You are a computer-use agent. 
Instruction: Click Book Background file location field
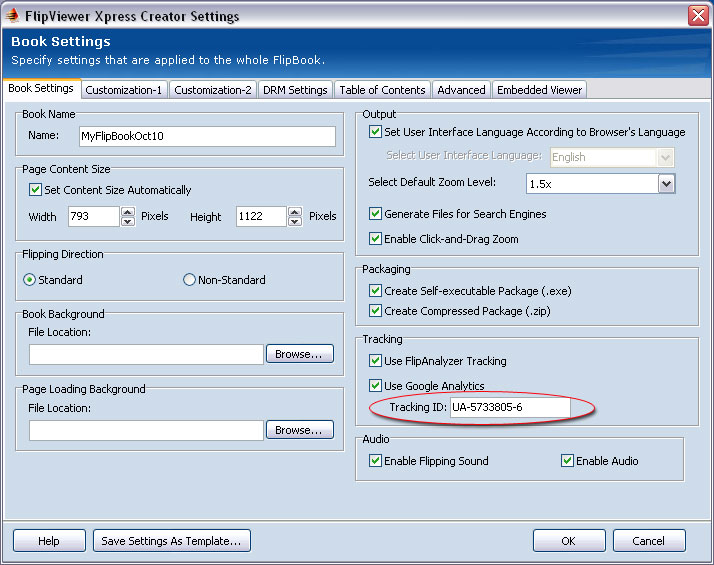pyautogui.click(x=146, y=354)
